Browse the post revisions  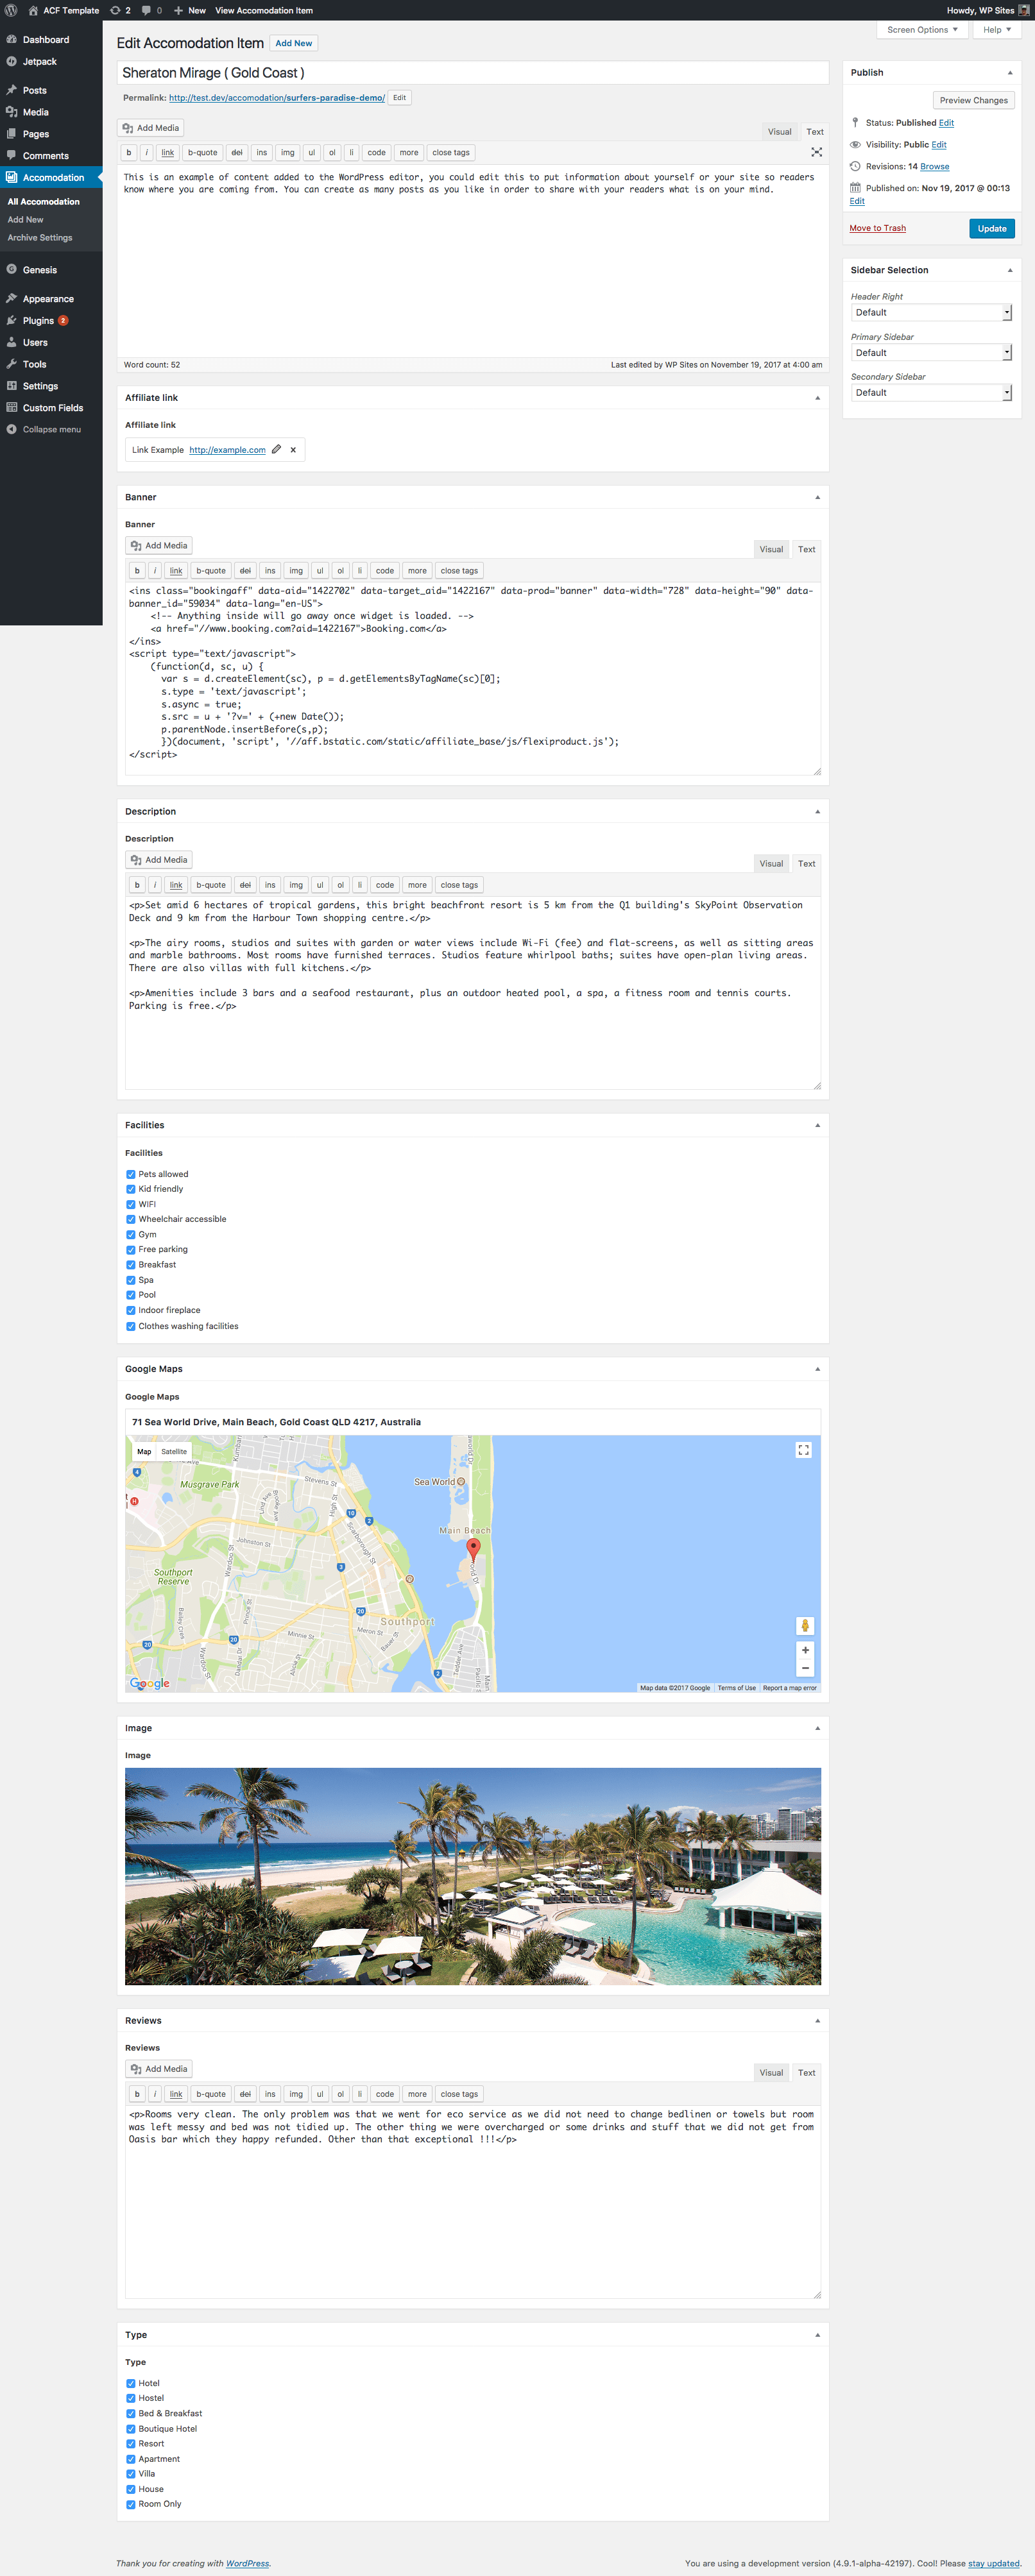(x=934, y=167)
